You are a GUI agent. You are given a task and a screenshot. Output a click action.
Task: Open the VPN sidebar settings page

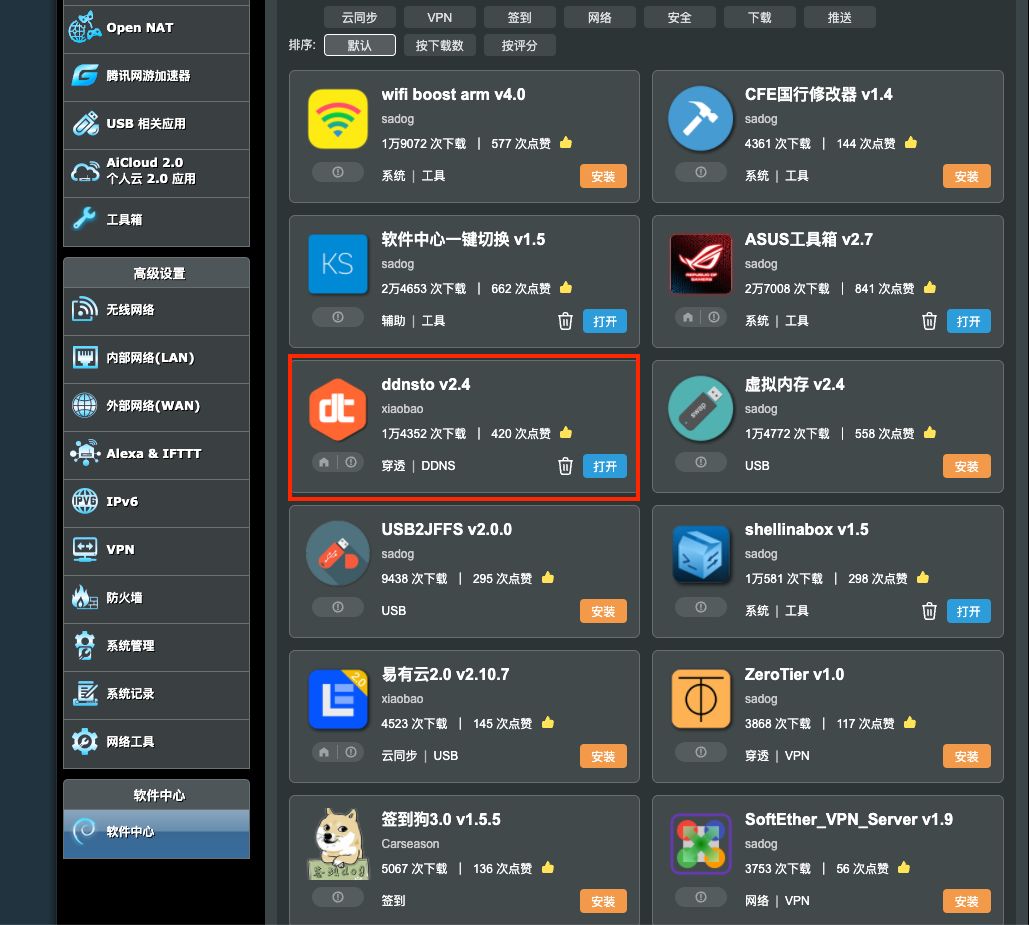(156, 550)
